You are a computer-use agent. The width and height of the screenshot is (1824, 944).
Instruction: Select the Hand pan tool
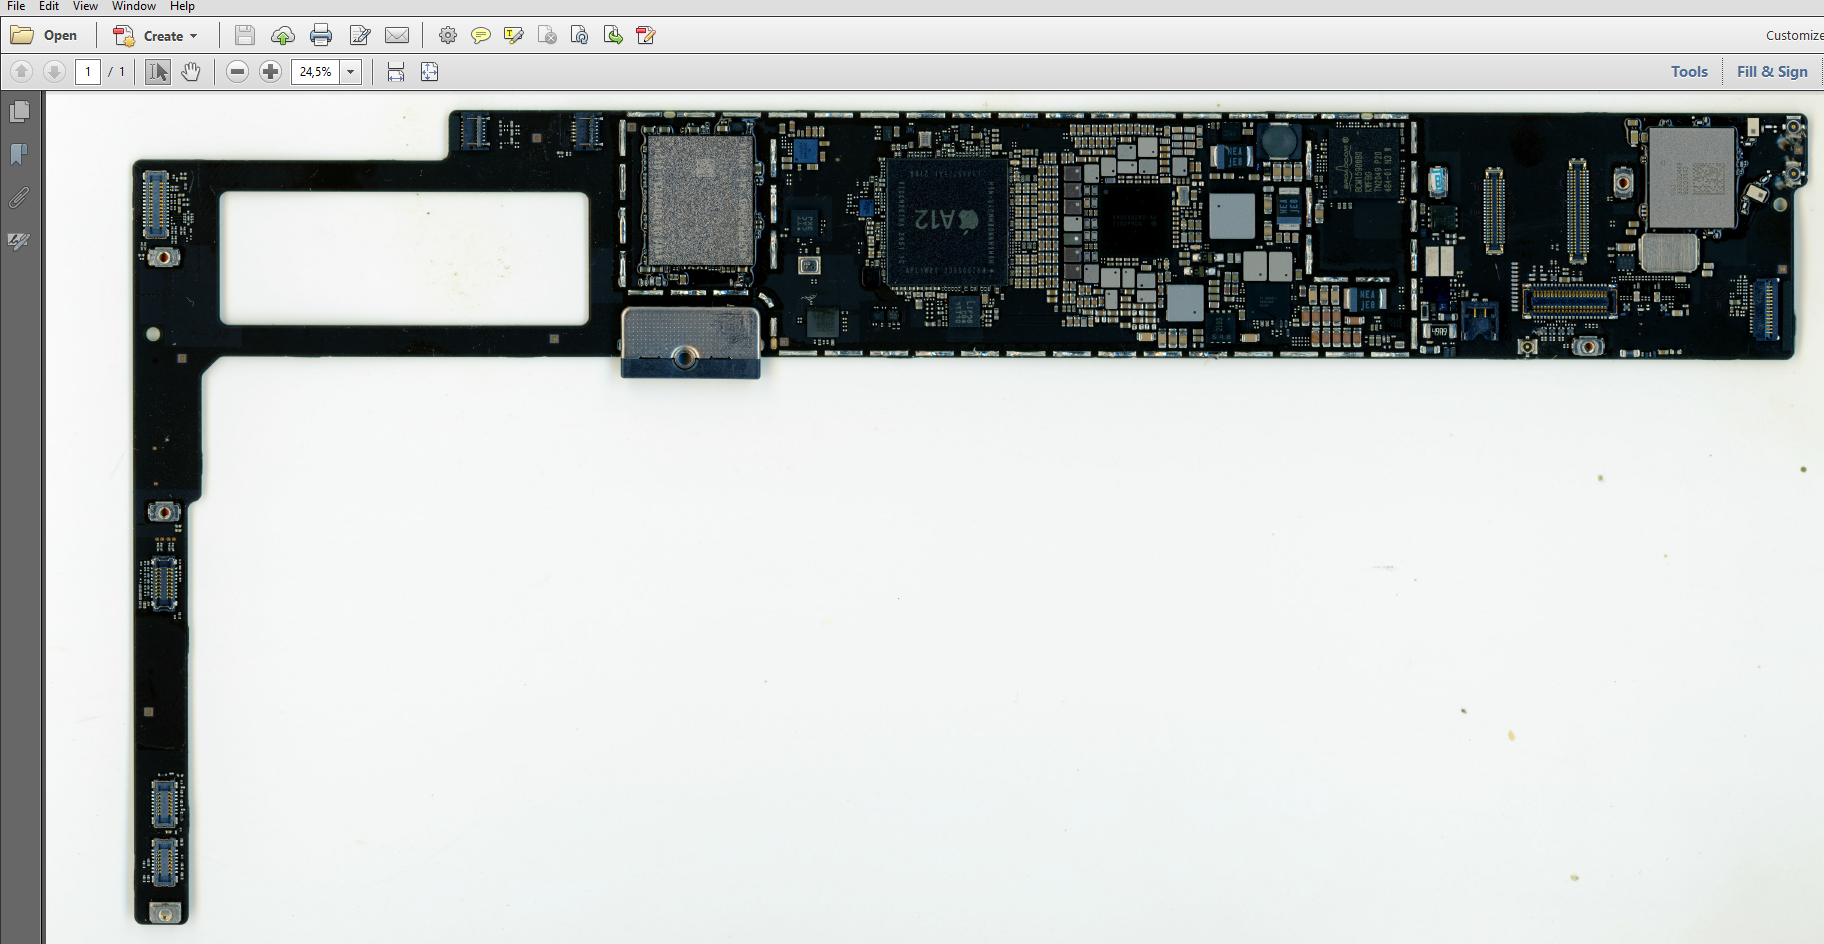[191, 72]
